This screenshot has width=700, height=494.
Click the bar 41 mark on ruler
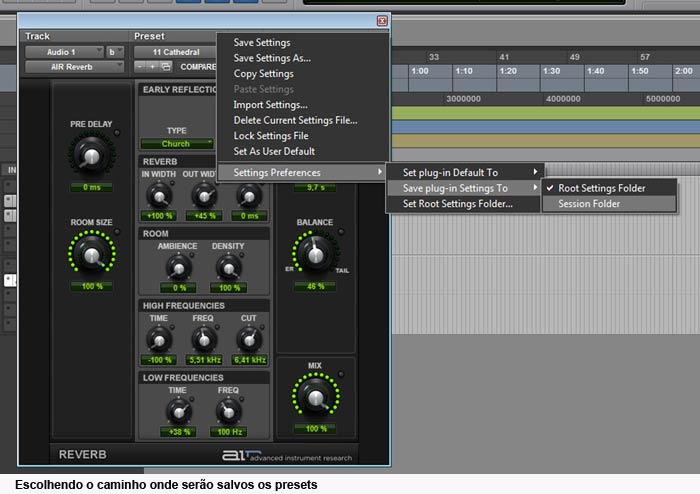pyautogui.click(x=504, y=57)
